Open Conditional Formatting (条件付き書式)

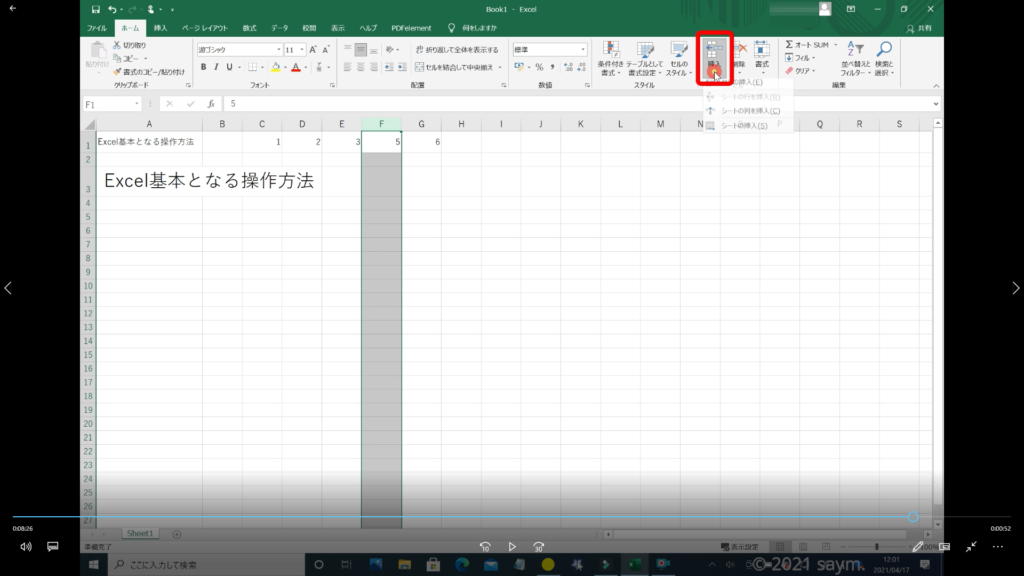click(x=610, y=58)
